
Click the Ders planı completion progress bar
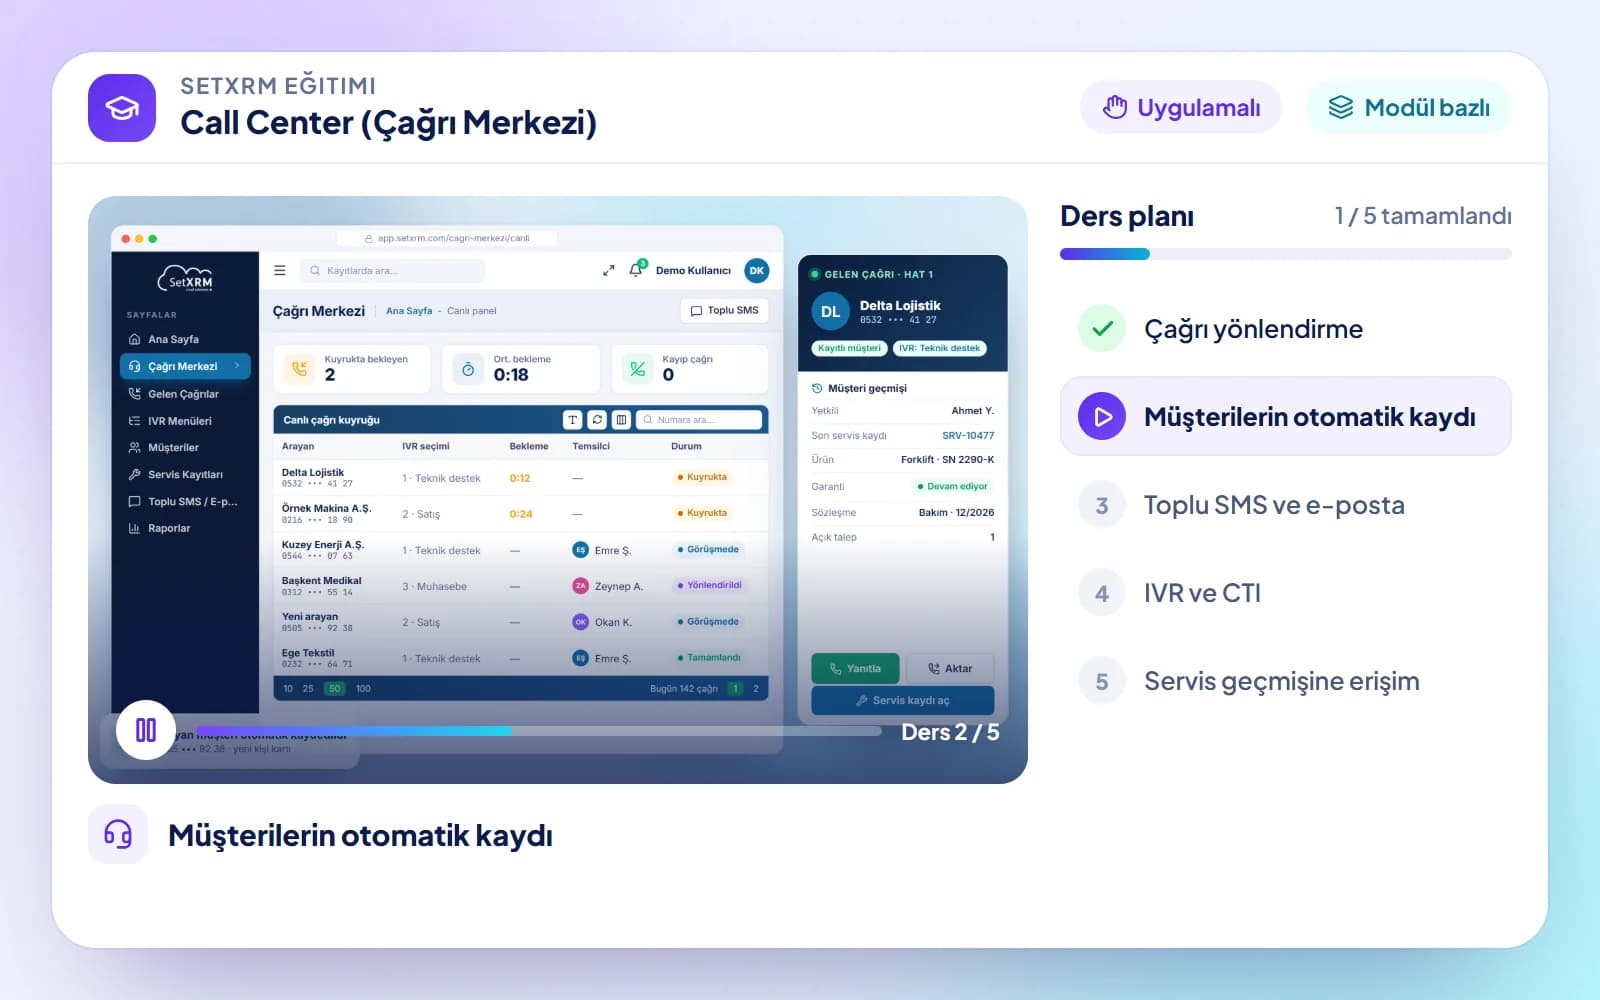click(x=1285, y=254)
